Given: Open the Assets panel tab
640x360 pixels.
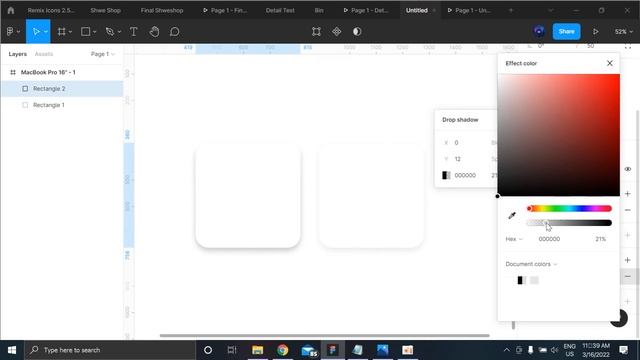Looking at the screenshot, I should coord(44,54).
